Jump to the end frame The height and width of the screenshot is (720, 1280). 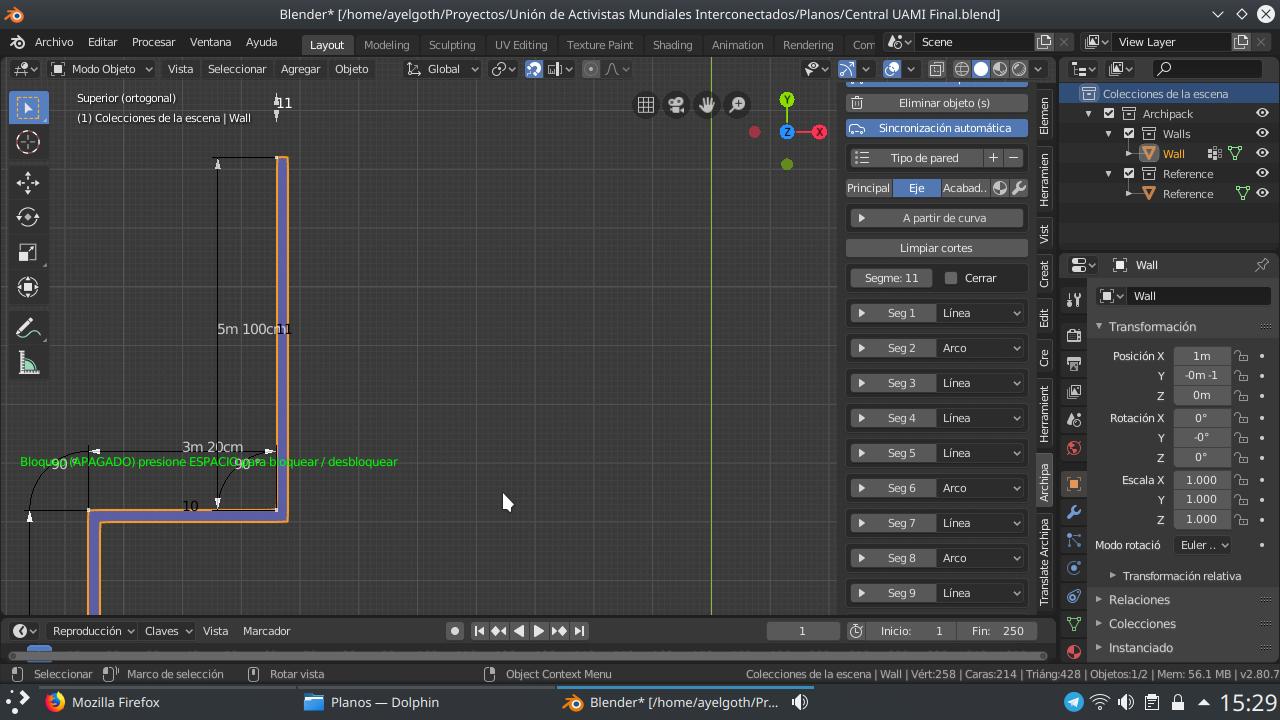(x=579, y=631)
